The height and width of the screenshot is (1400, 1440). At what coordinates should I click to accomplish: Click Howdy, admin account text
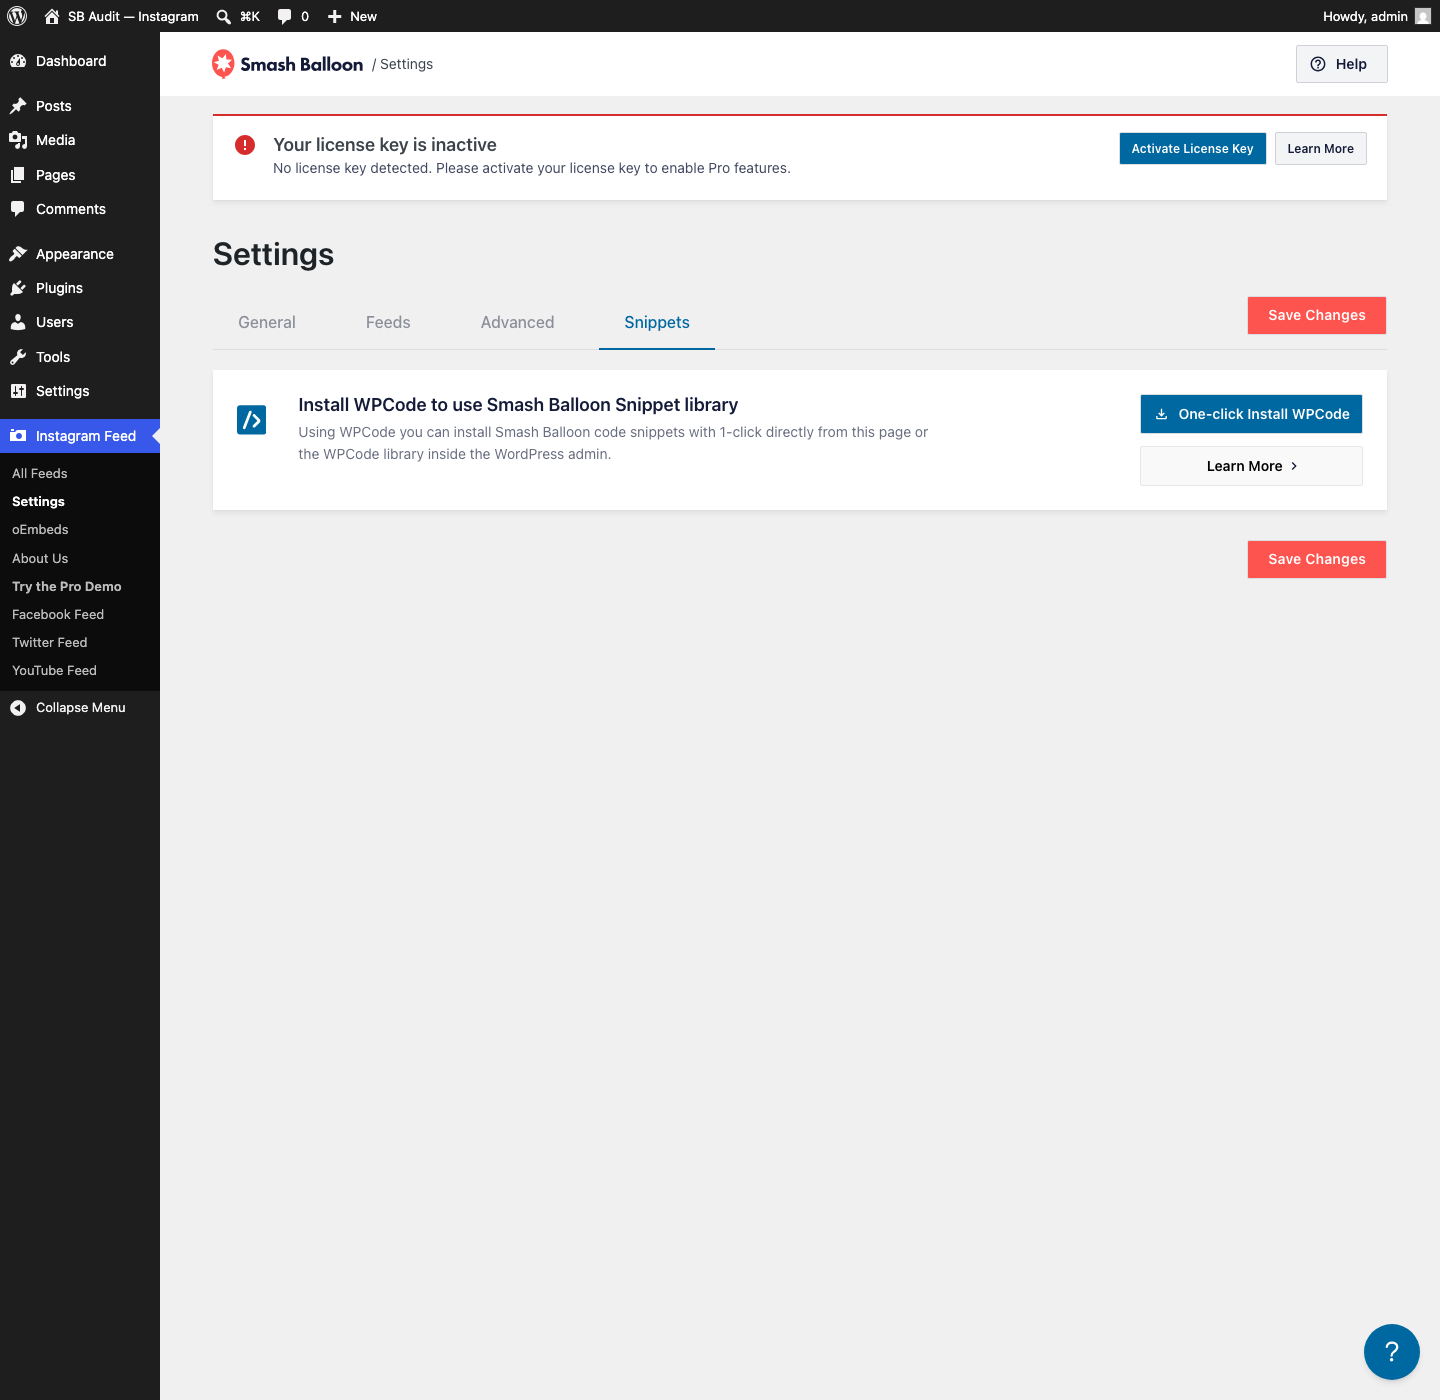(x=1365, y=16)
